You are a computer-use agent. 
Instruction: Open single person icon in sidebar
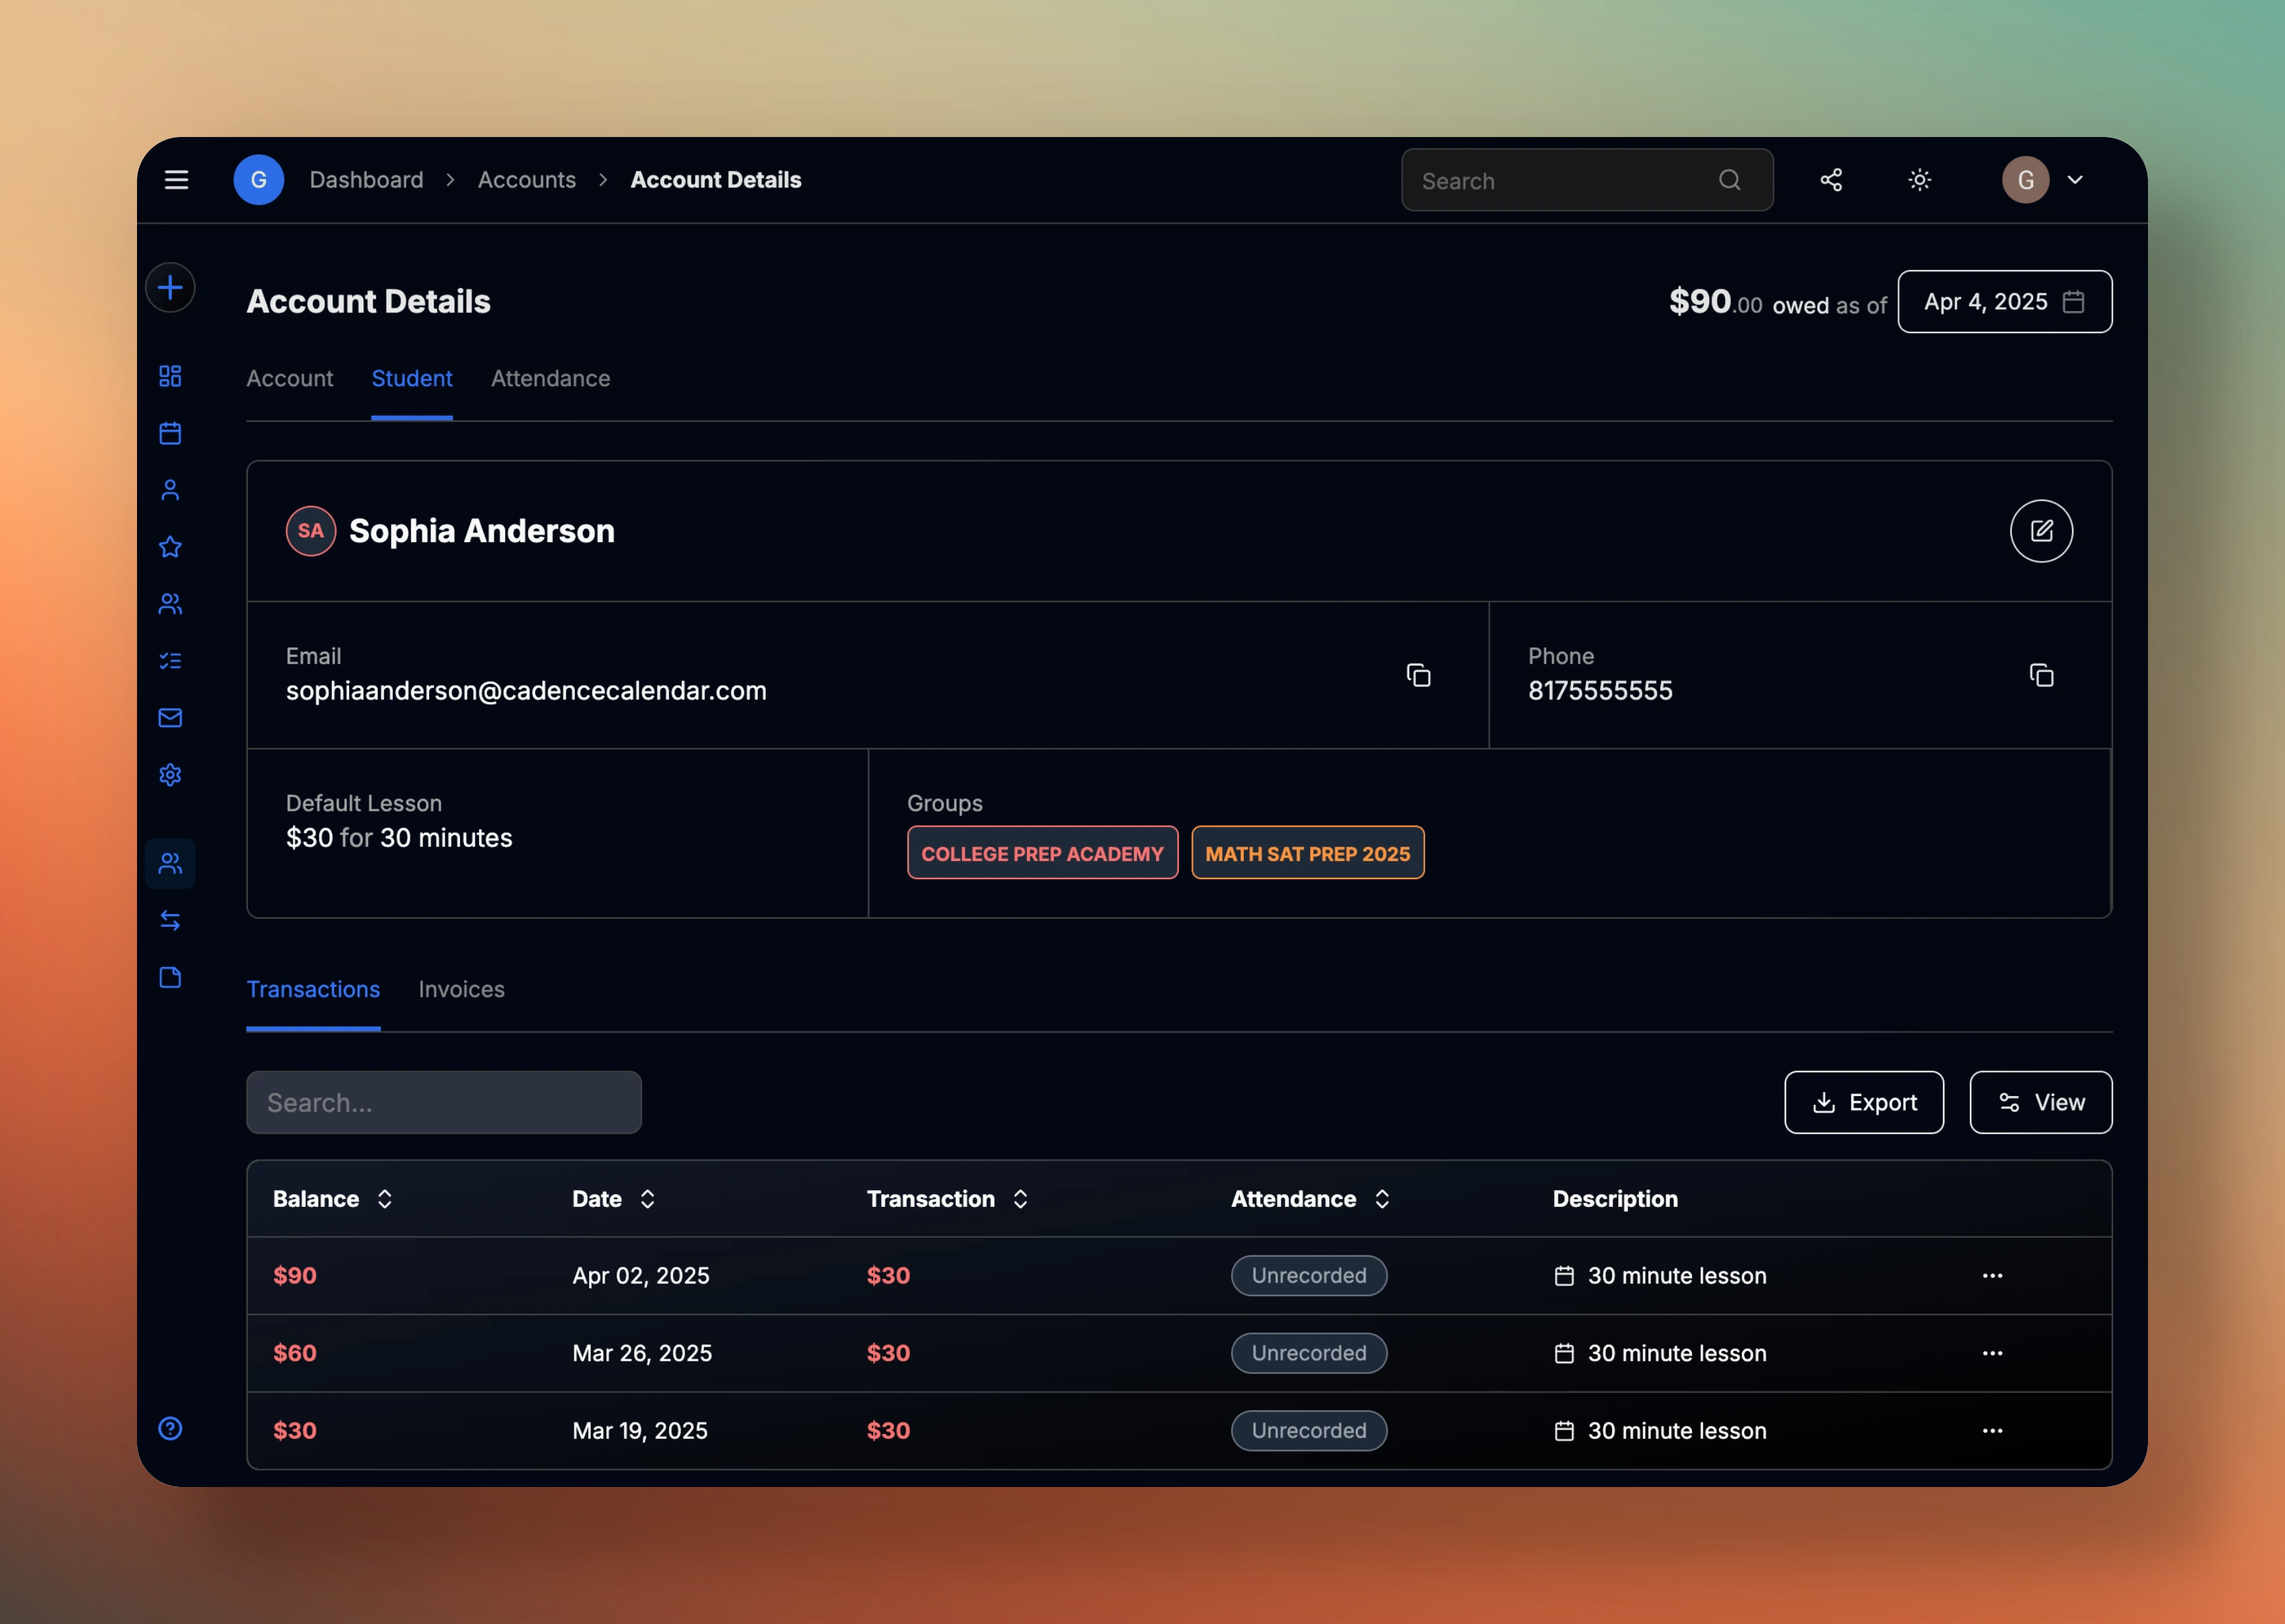point(170,490)
